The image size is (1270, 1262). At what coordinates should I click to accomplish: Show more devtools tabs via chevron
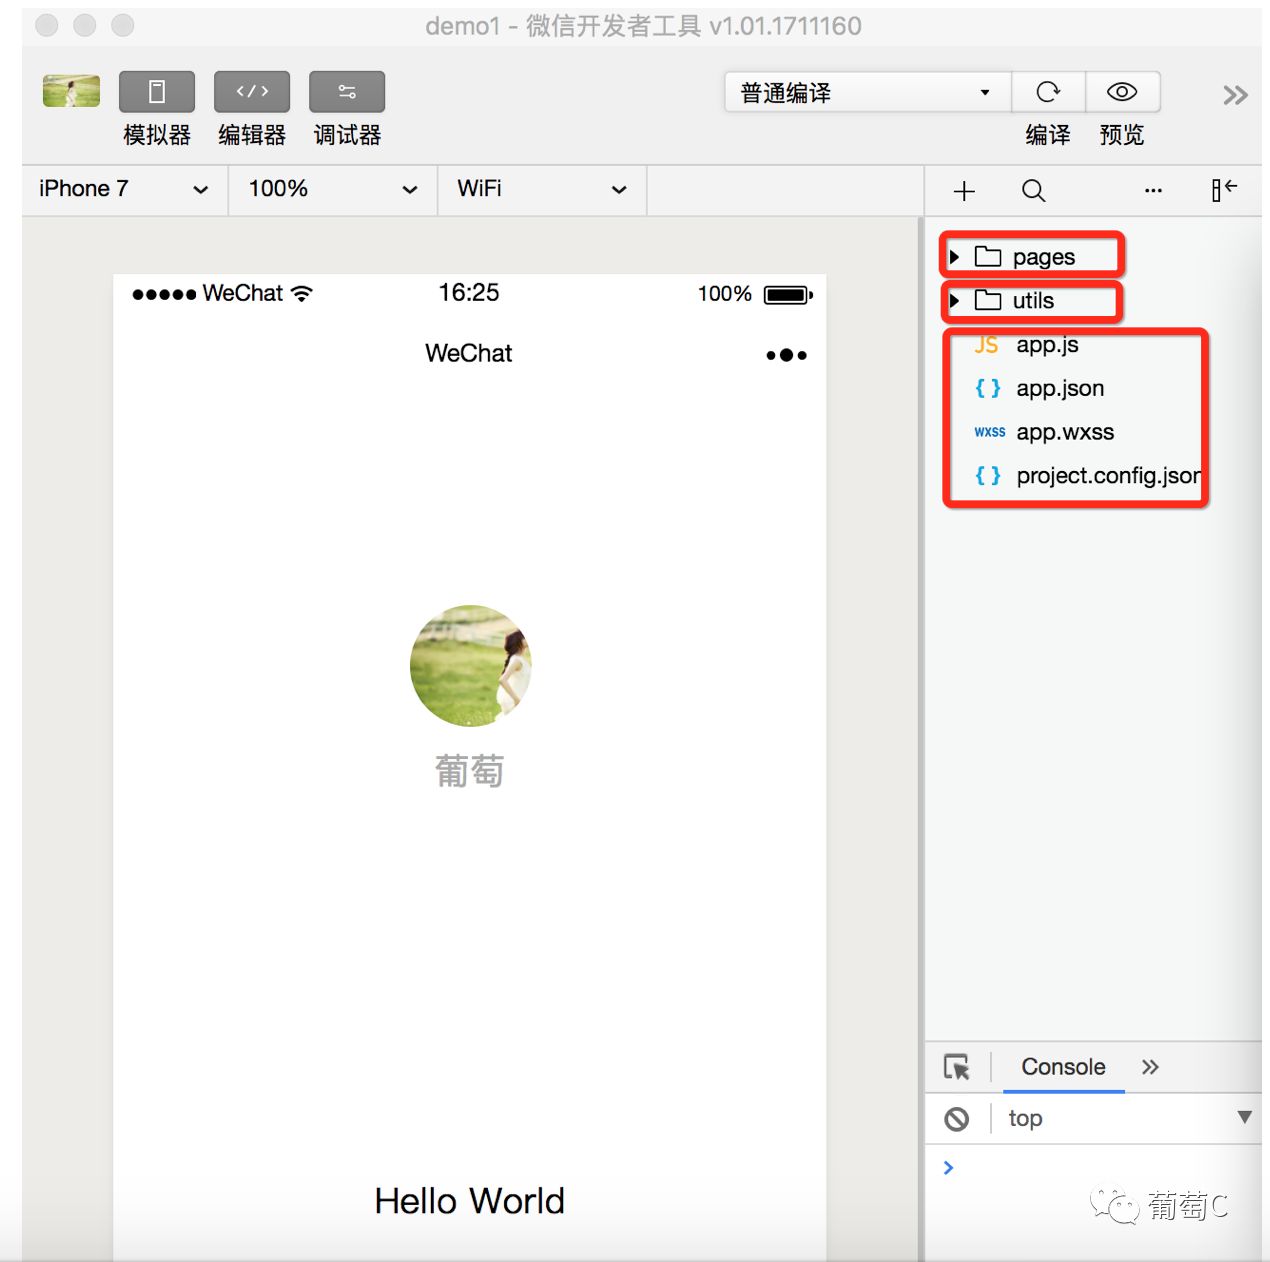(x=1150, y=1067)
